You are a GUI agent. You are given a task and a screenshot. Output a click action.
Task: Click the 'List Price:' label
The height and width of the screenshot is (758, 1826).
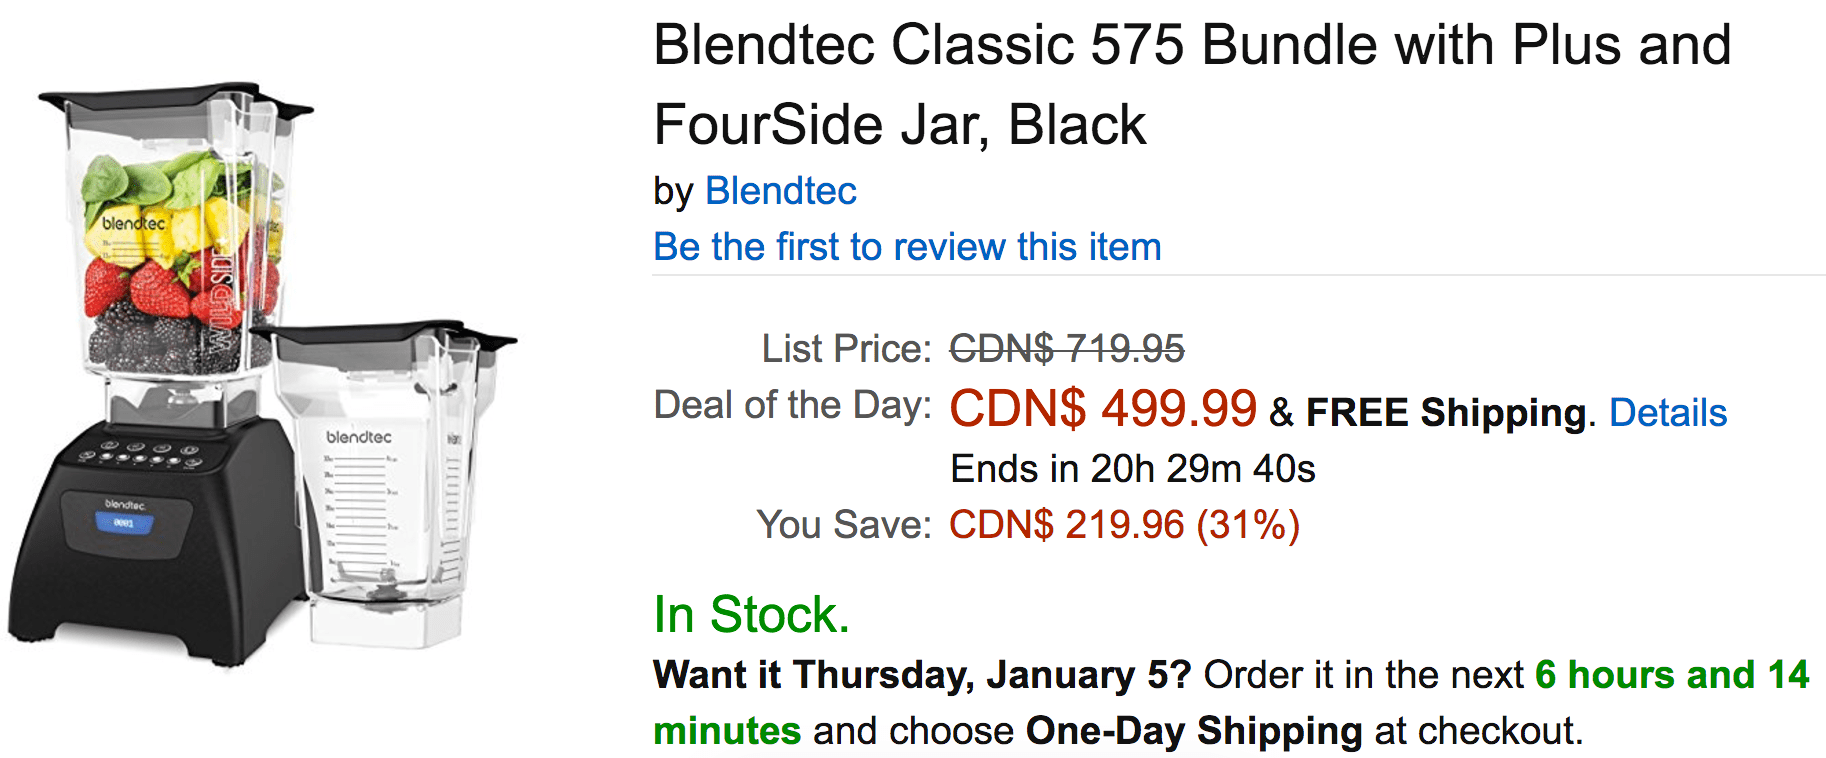click(846, 349)
